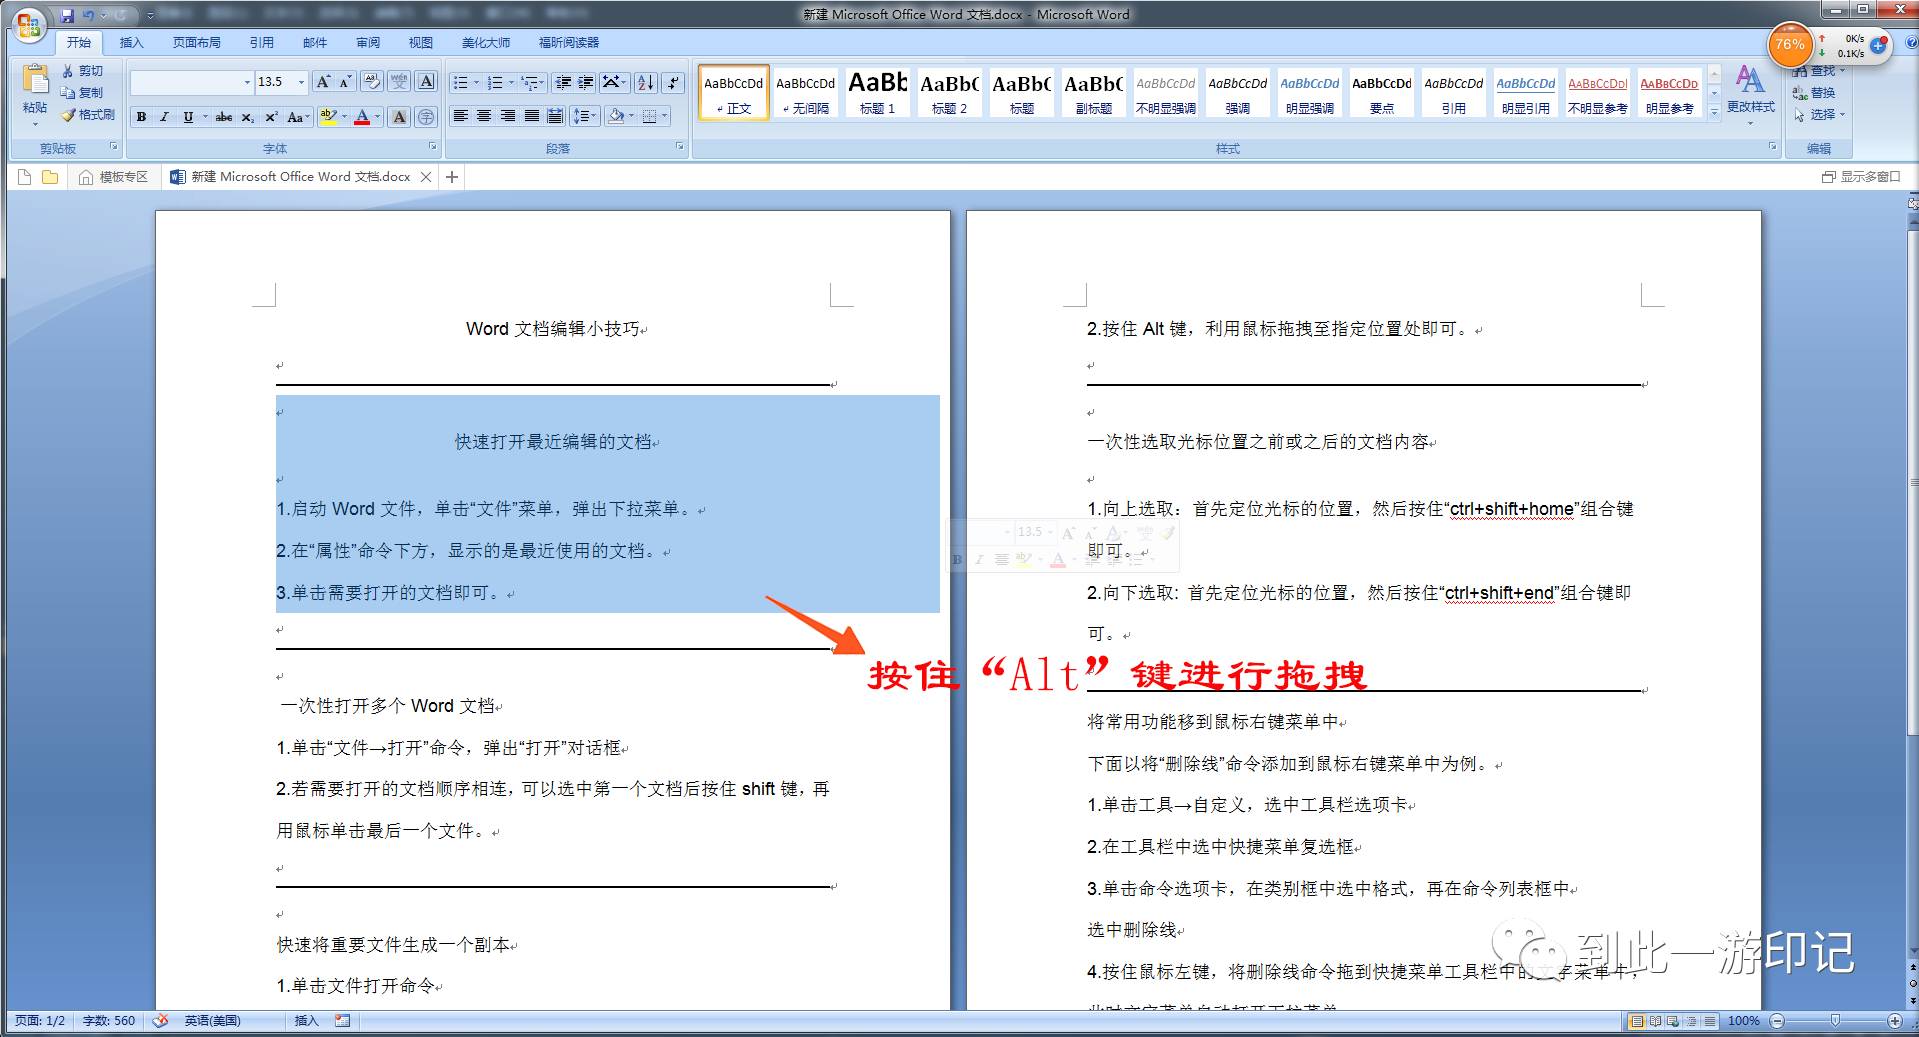Image resolution: width=1919 pixels, height=1037 pixels.
Task: Increase the paragraph indent
Action: [586, 82]
